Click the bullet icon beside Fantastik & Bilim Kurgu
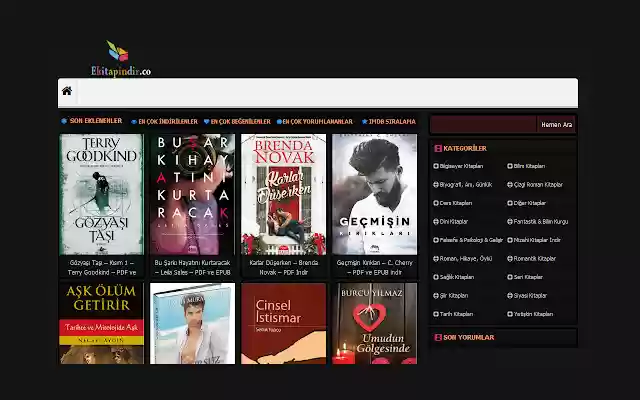 tap(510, 222)
